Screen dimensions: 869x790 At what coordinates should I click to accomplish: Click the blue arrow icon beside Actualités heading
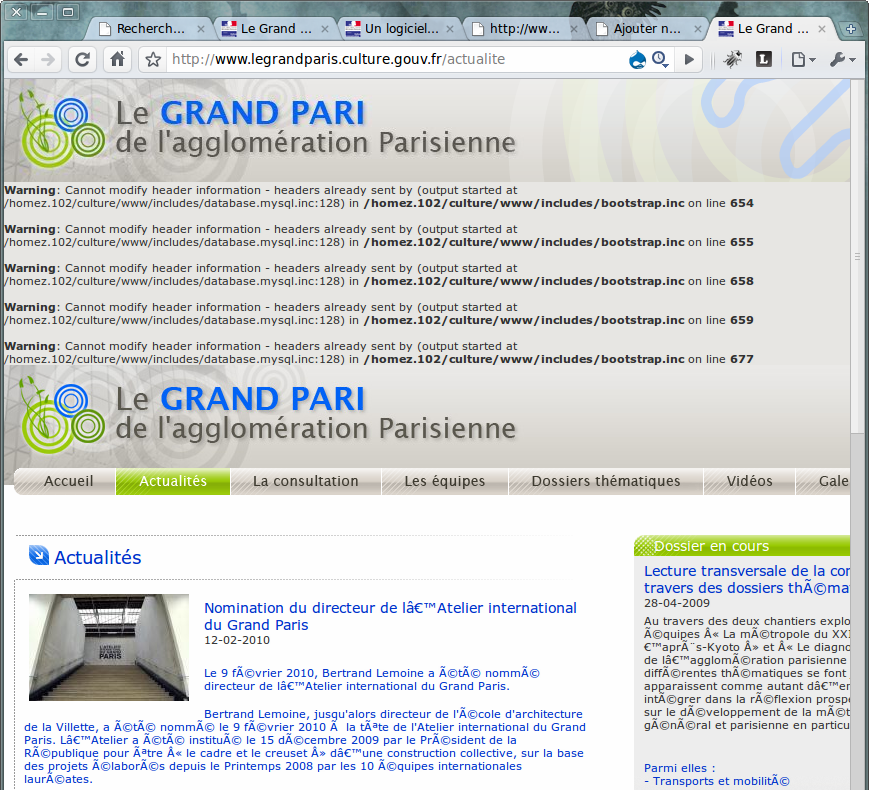39,555
